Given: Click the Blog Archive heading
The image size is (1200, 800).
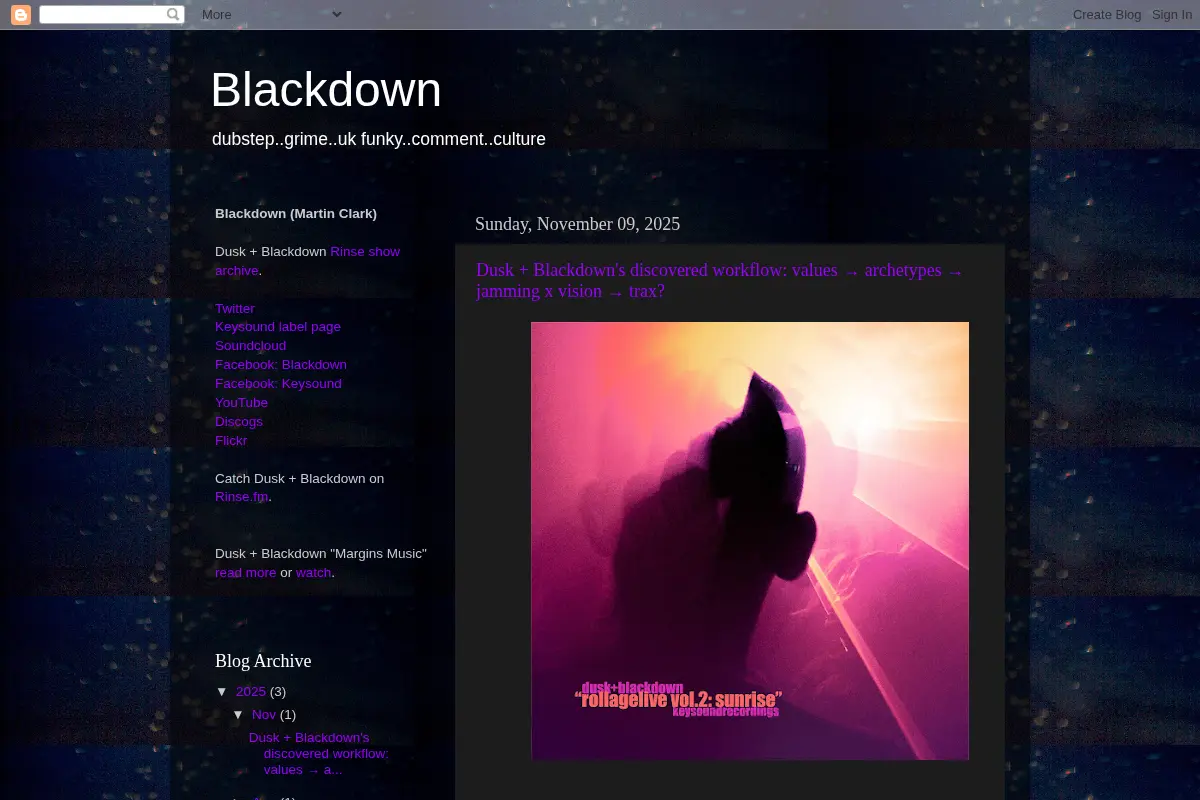Looking at the screenshot, I should [263, 661].
